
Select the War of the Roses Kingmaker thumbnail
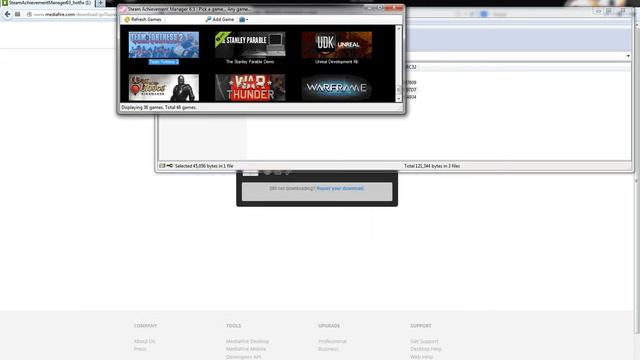[164, 87]
